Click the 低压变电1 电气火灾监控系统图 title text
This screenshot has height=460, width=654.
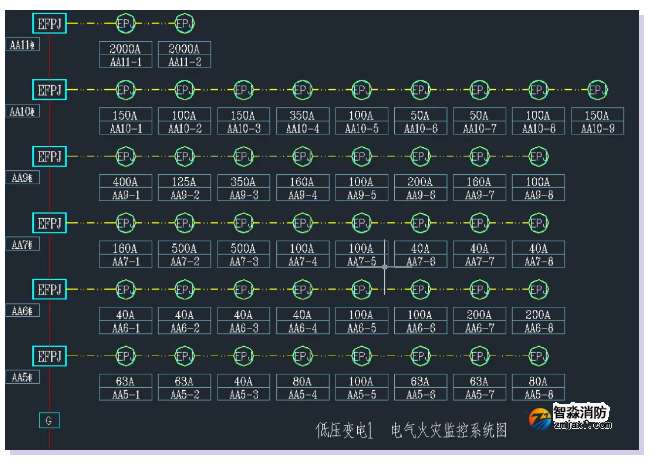click(411, 430)
